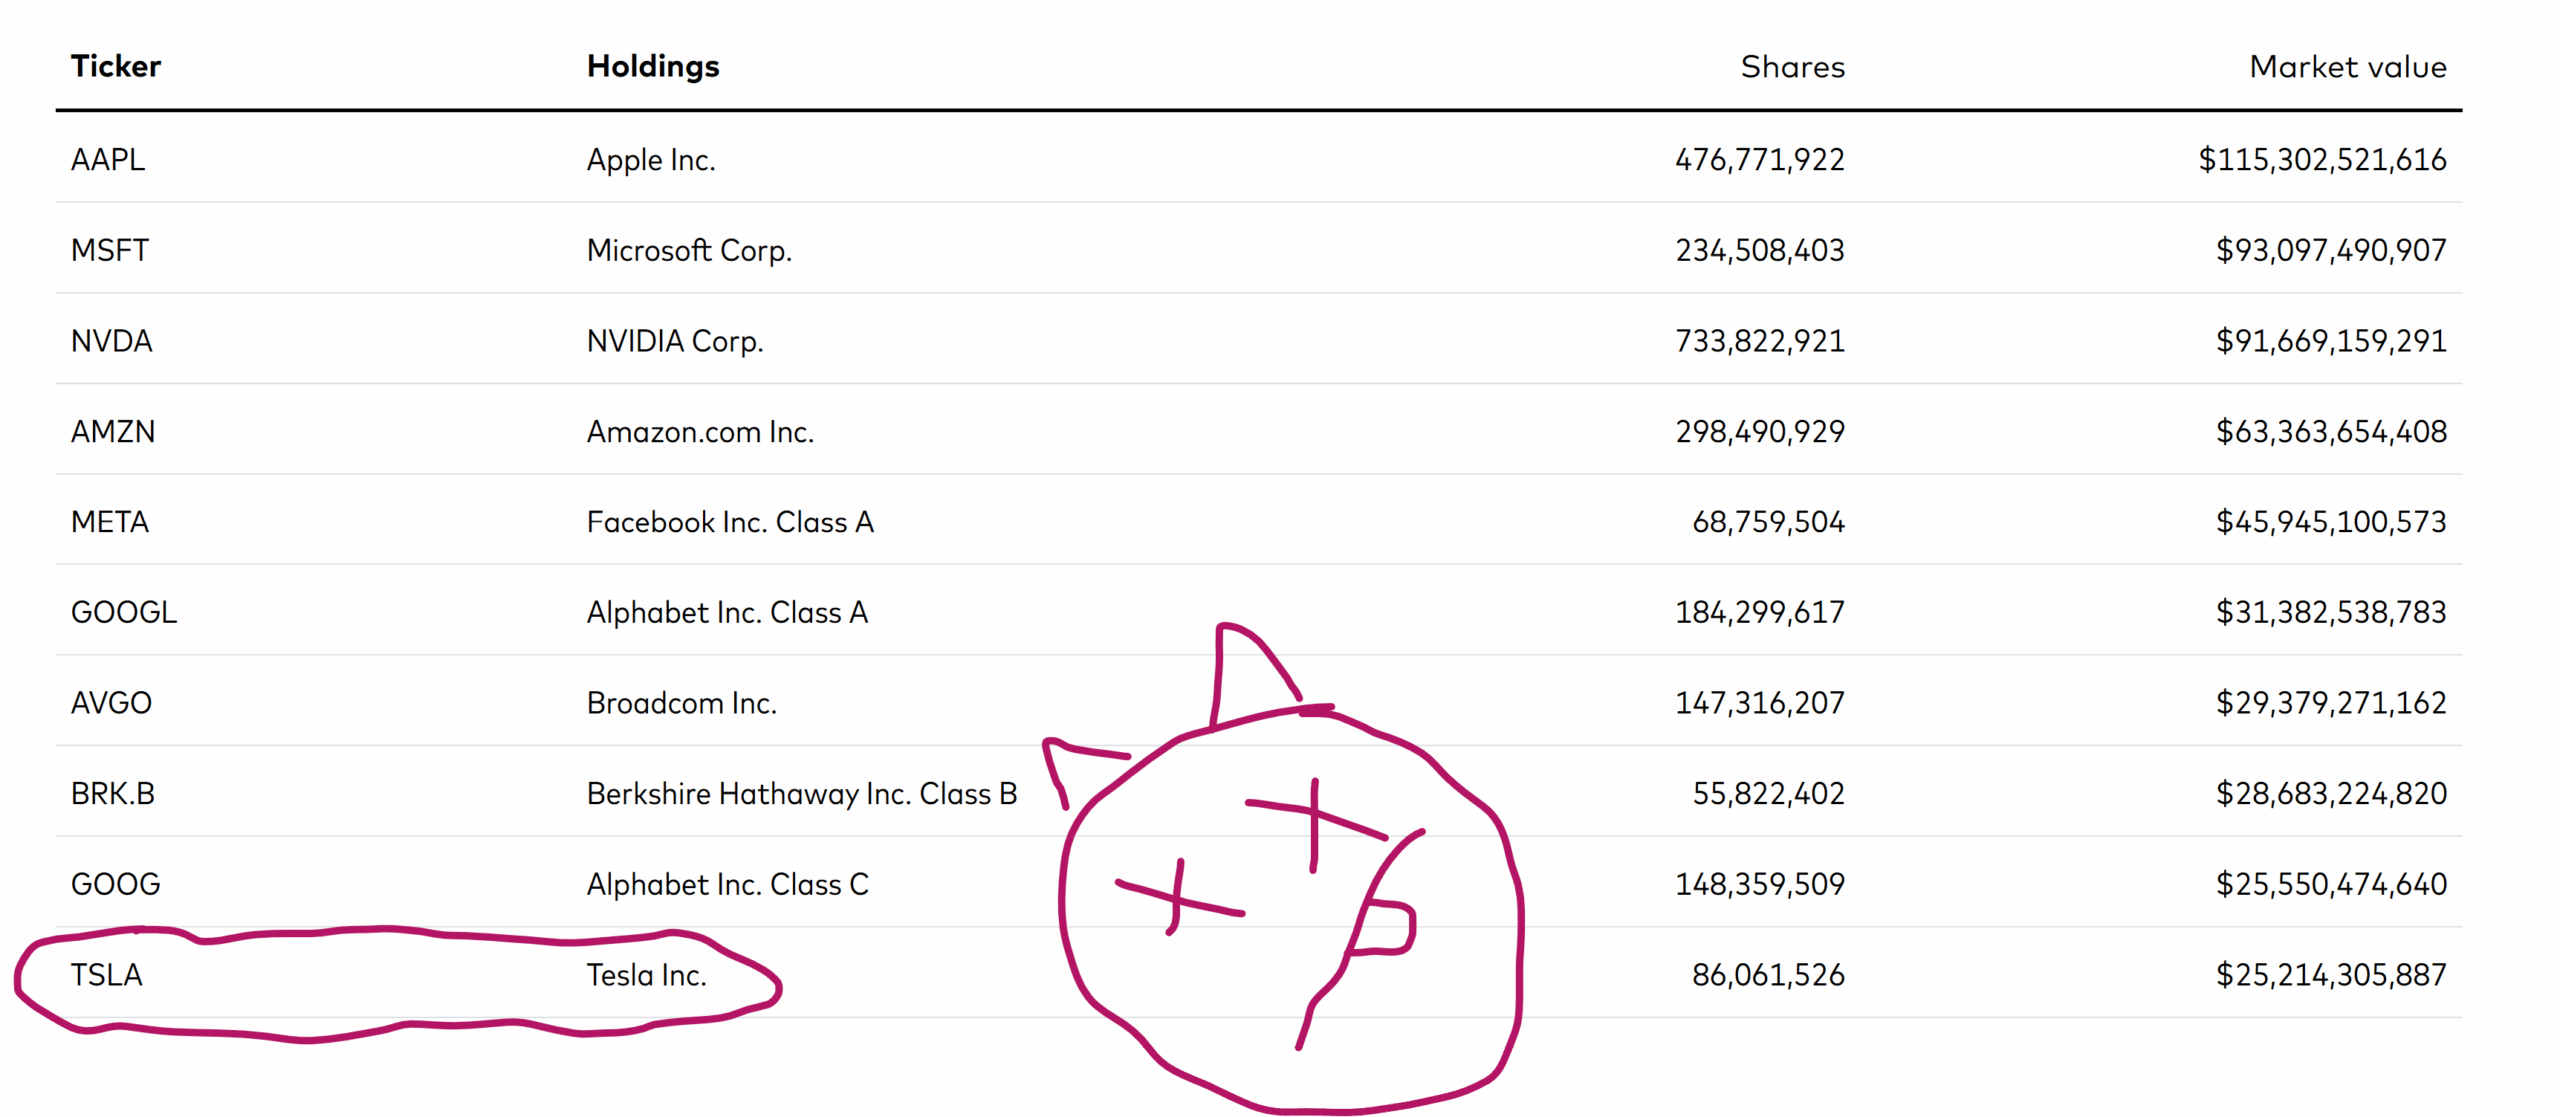Click Microsoft Corp. holding name
This screenshot has width=2560, height=1117.
click(x=689, y=250)
